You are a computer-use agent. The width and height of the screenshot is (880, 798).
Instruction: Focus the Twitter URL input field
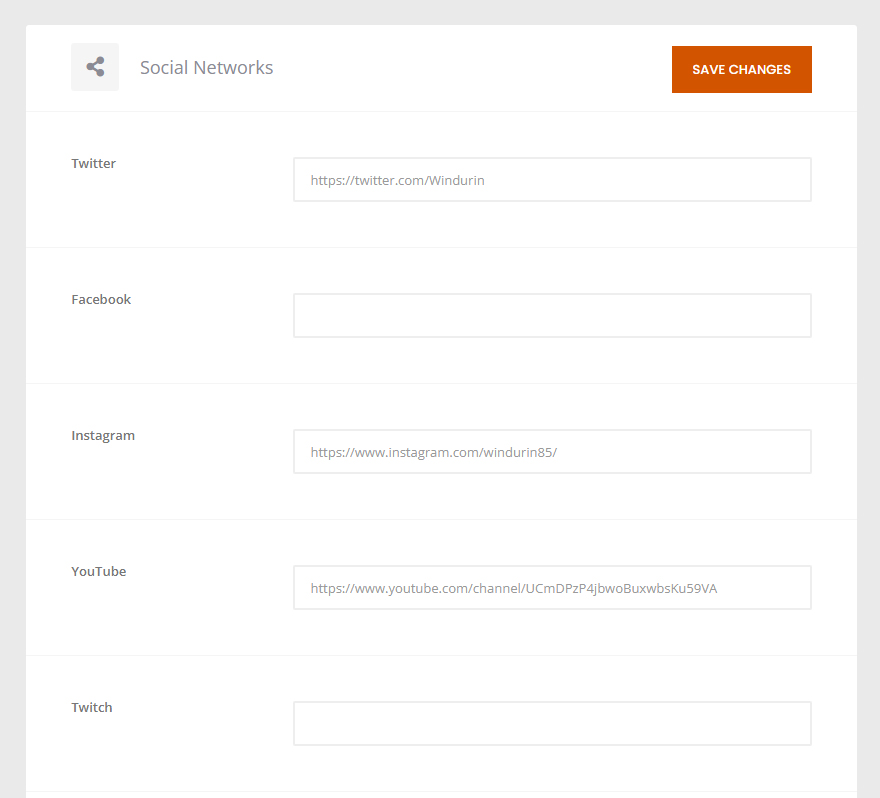click(x=552, y=180)
